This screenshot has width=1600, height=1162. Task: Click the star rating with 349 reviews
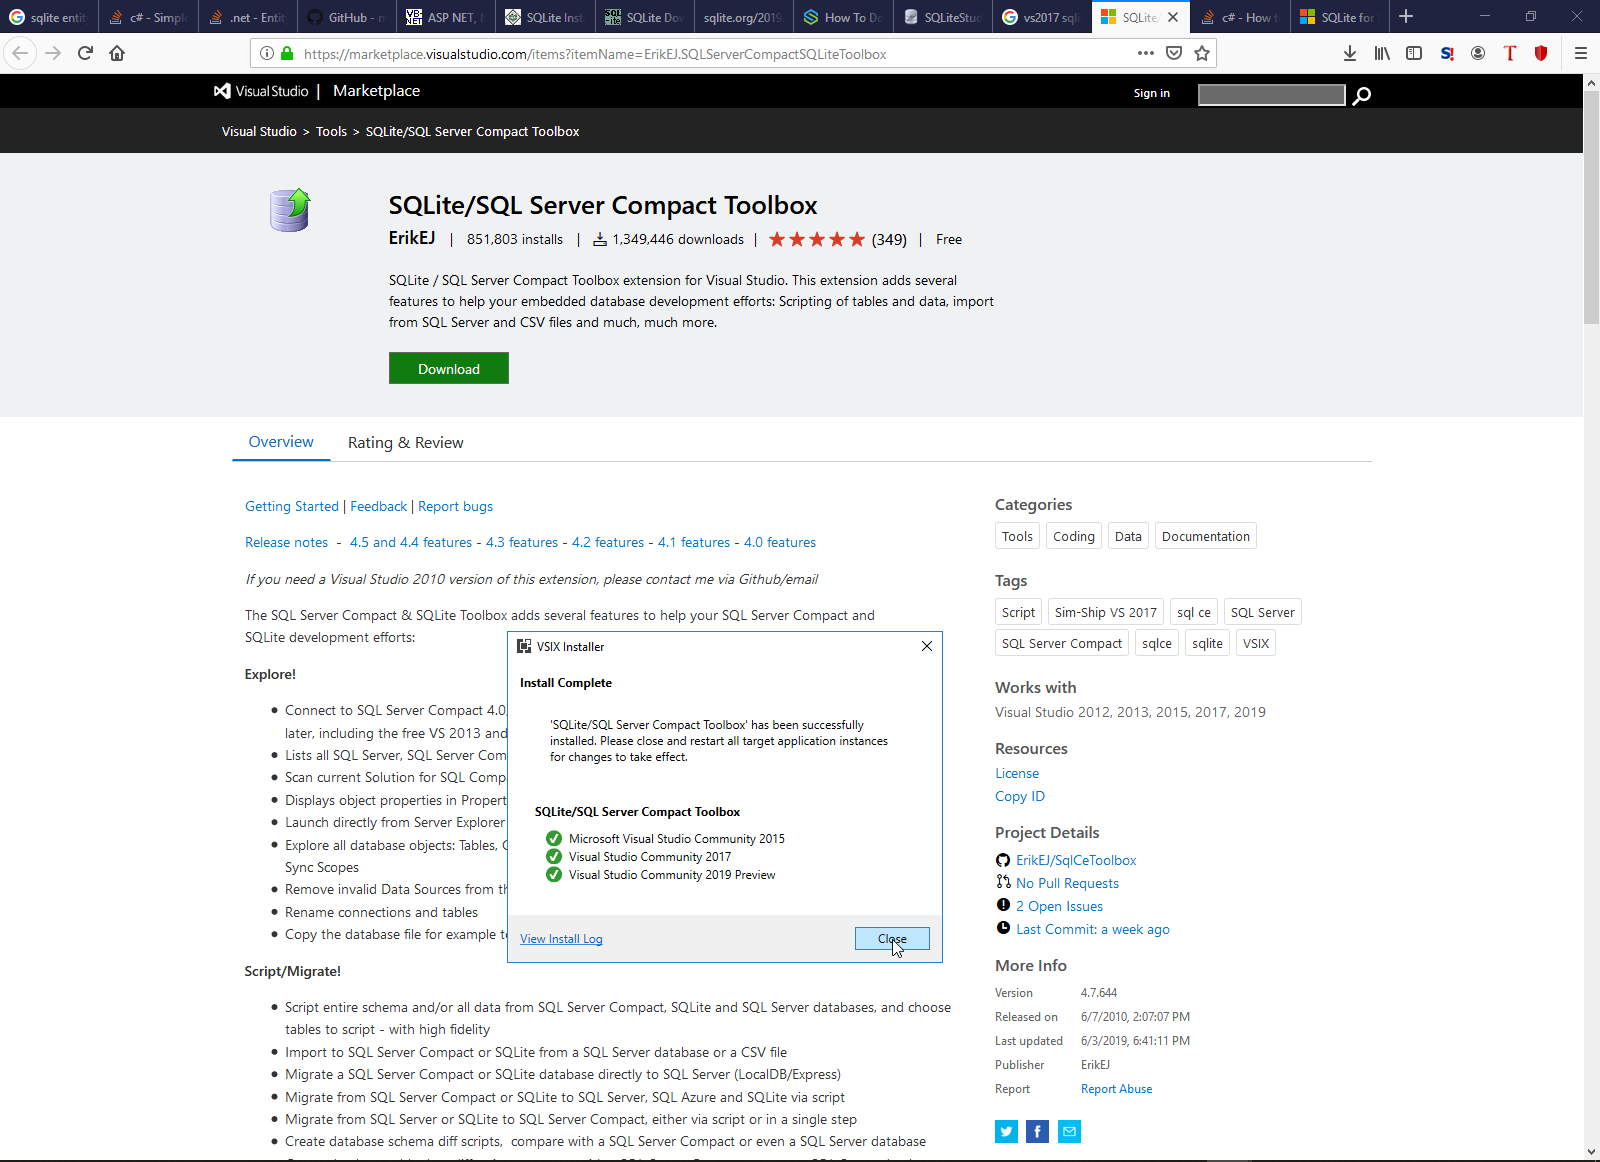pos(838,239)
